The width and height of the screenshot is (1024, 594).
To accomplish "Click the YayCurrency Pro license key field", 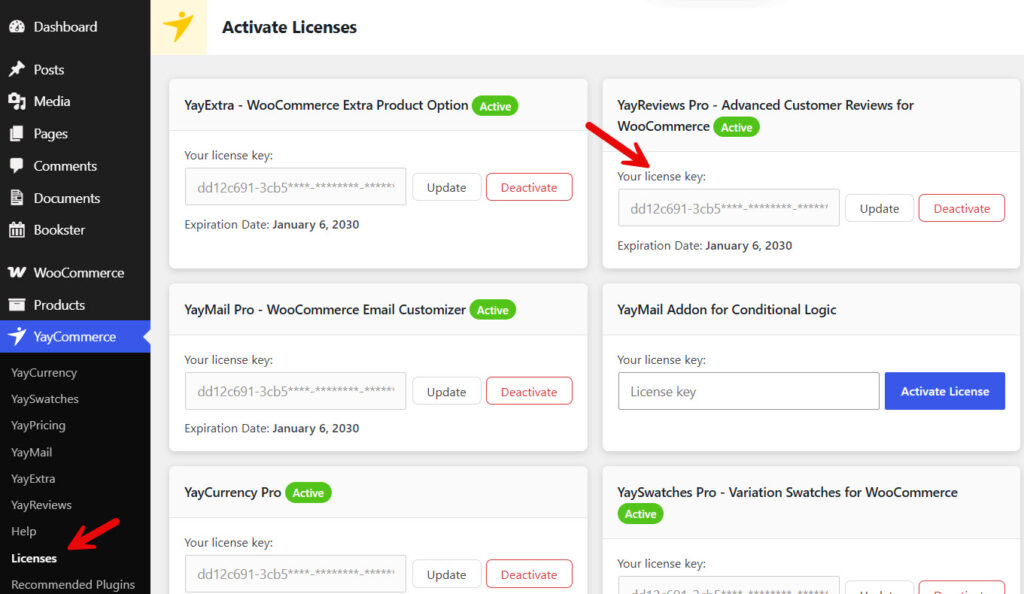I will (x=295, y=574).
